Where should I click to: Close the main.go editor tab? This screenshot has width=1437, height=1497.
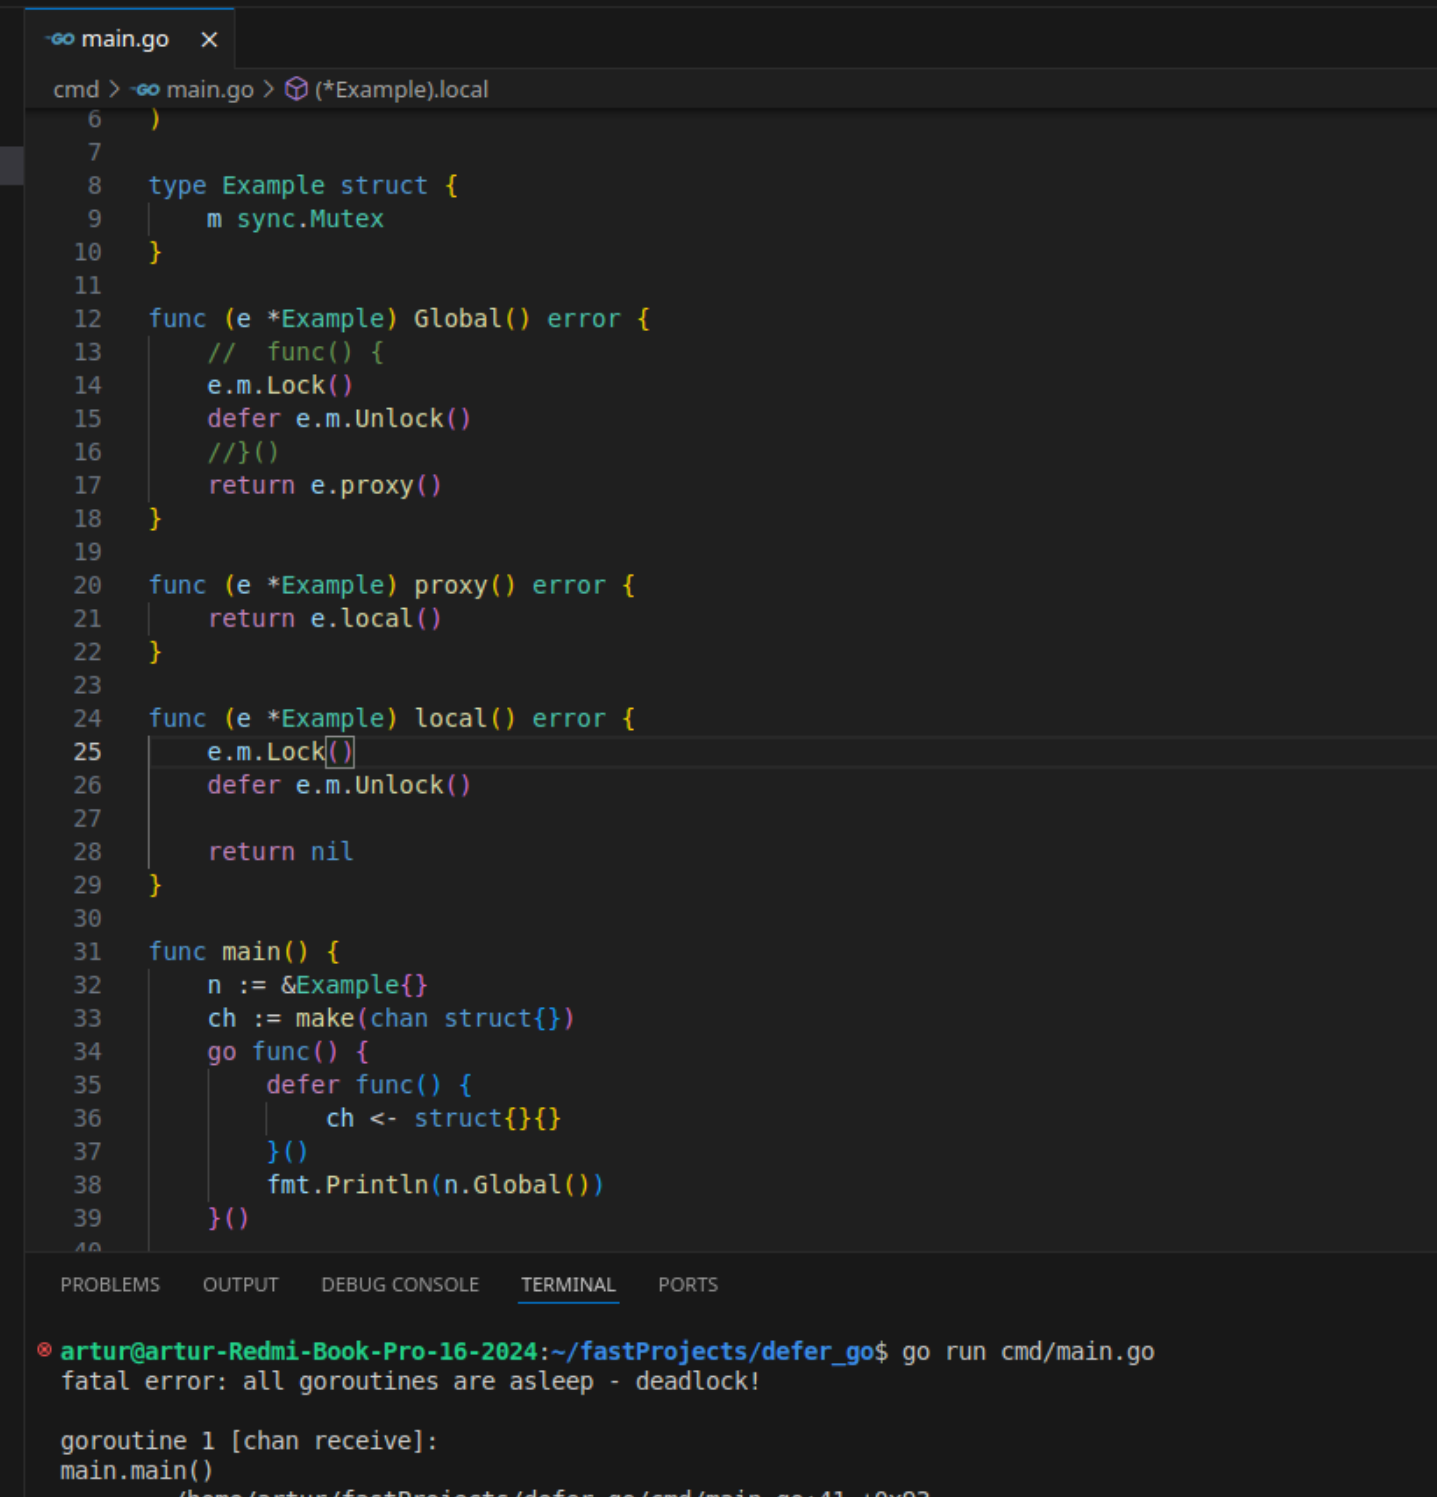(x=209, y=39)
